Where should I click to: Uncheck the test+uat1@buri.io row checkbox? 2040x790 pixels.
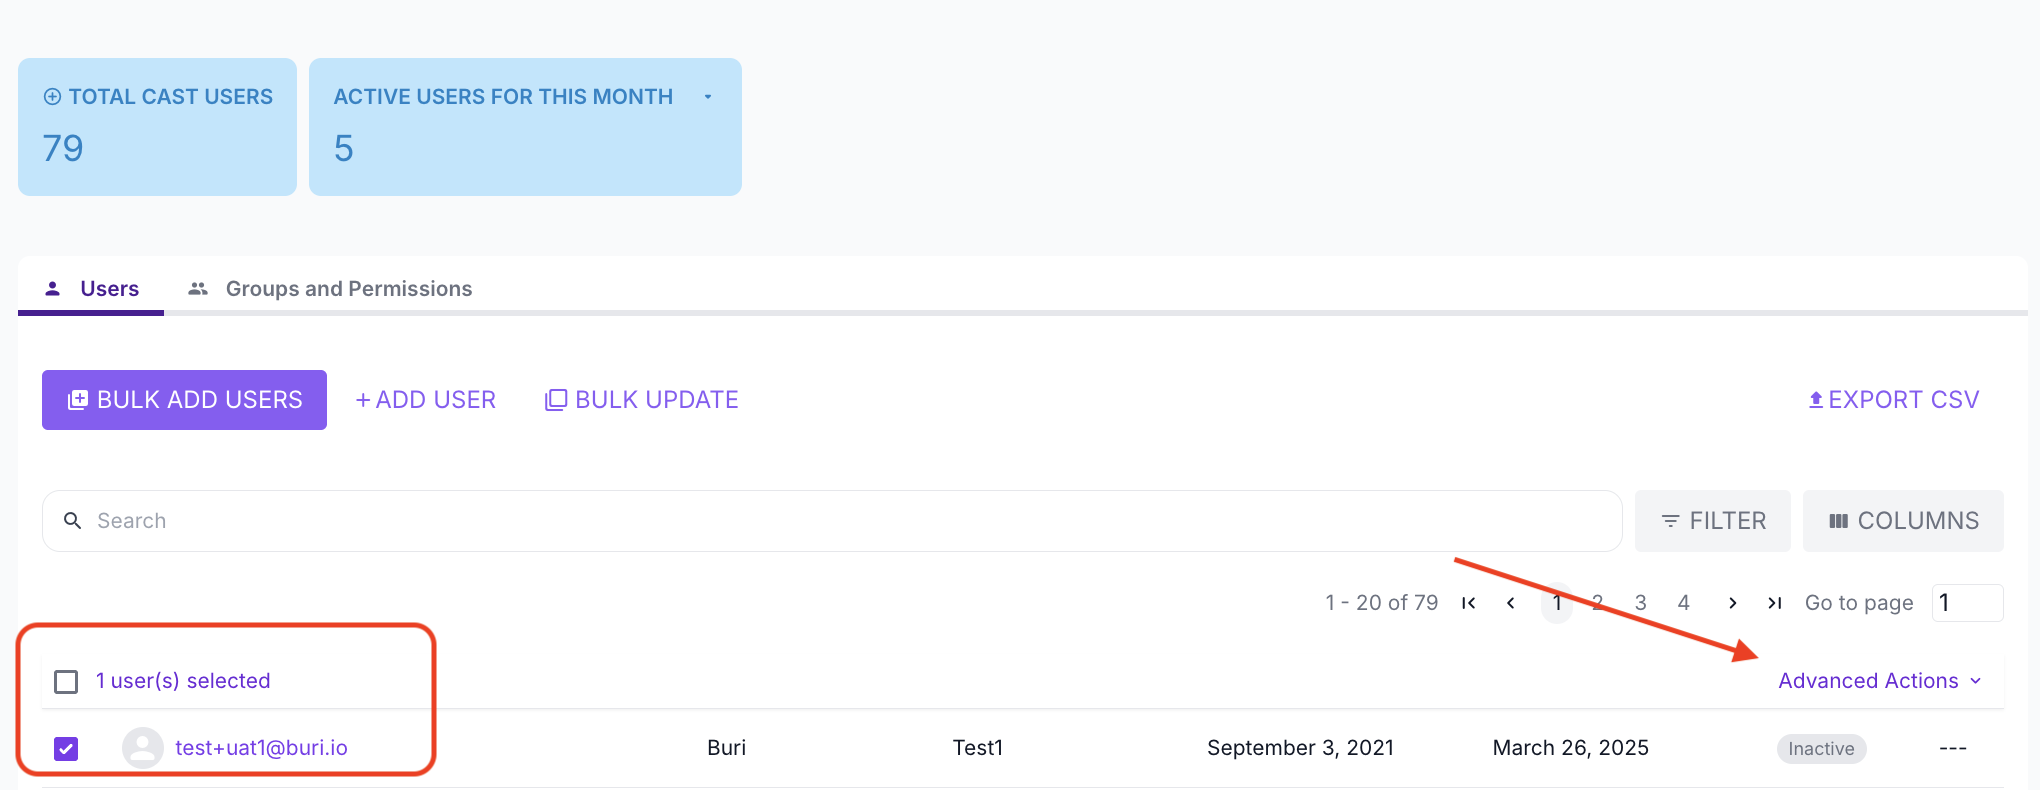point(66,748)
